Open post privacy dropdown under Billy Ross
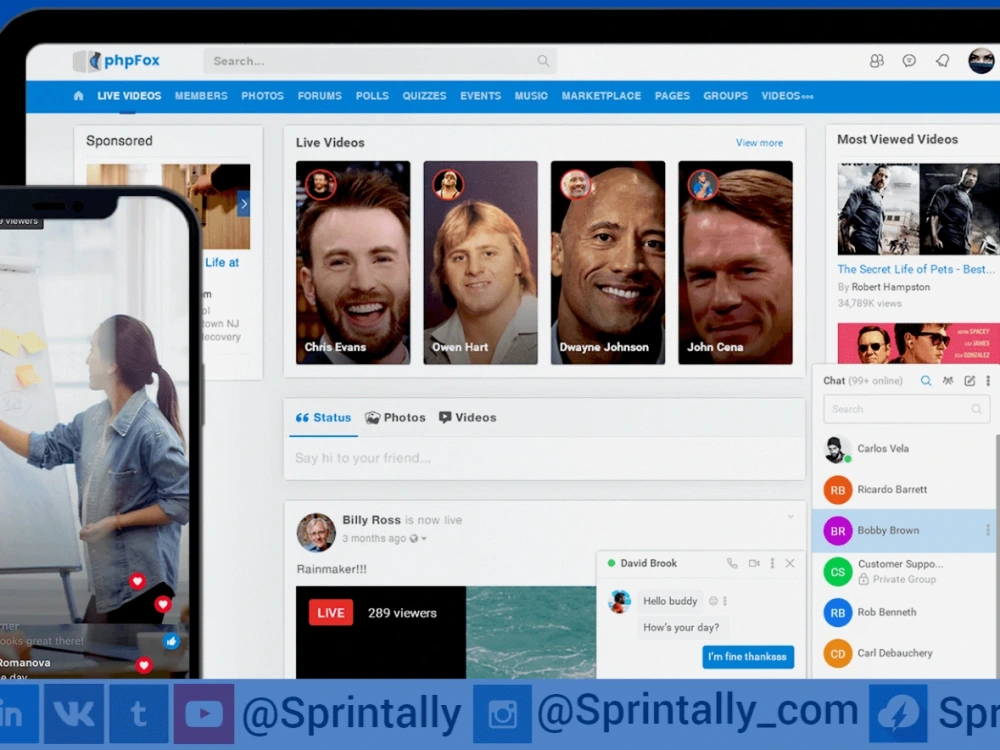The height and width of the screenshot is (750, 1000). pyautogui.click(x=418, y=539)
